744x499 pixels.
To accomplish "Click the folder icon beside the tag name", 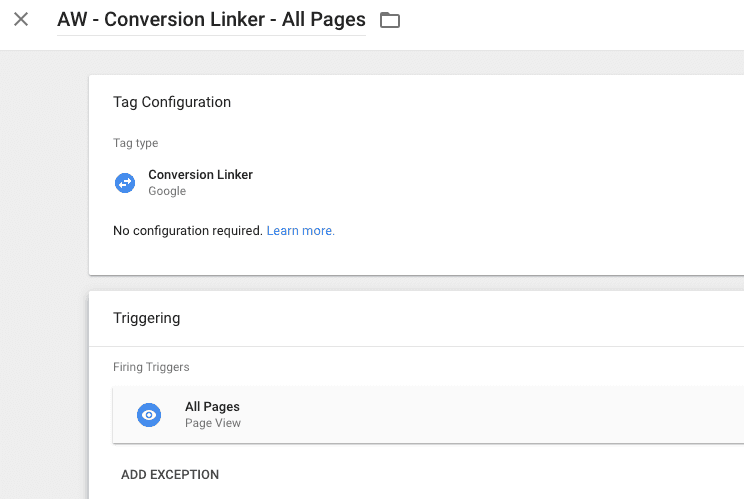I will point(390,20).
